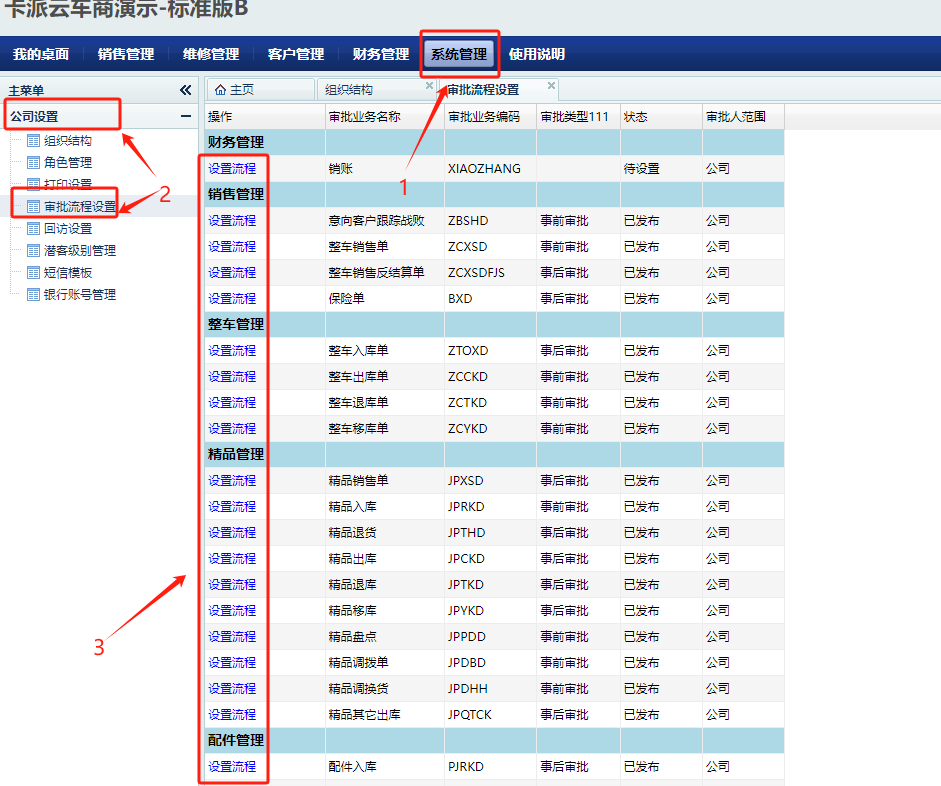The image size is (941, 786).
Task: Click the icon beside 角色管理 in the menu tree
Action: 33,163
